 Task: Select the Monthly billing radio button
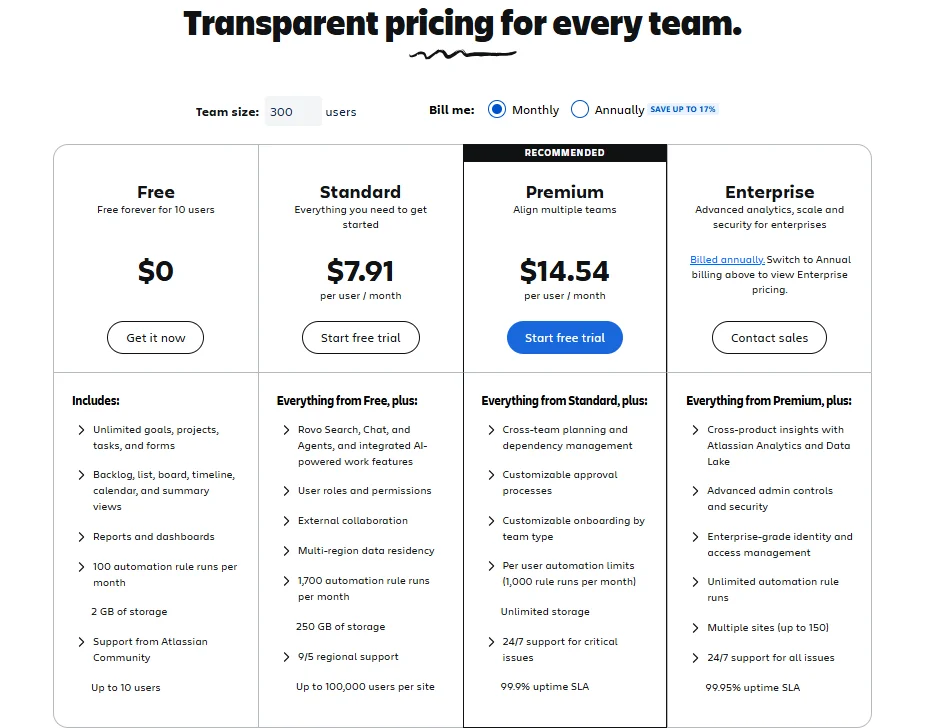497,110
